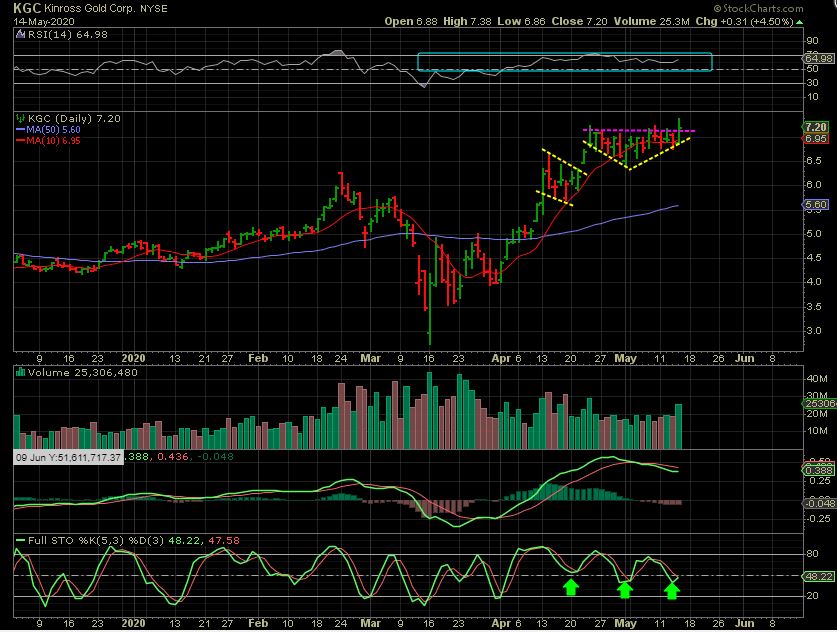Click the price bars icon beside KGC (Daily)
This screenshot has width=837, height=632.
pos(20,118)
